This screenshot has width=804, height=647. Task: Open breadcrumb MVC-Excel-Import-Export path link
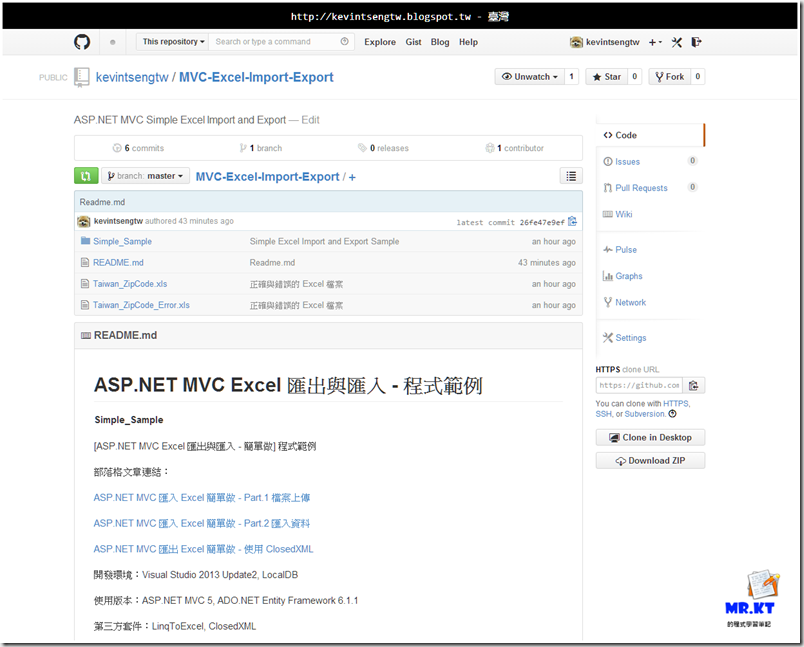pyautogui.click(x=267, y=177)
